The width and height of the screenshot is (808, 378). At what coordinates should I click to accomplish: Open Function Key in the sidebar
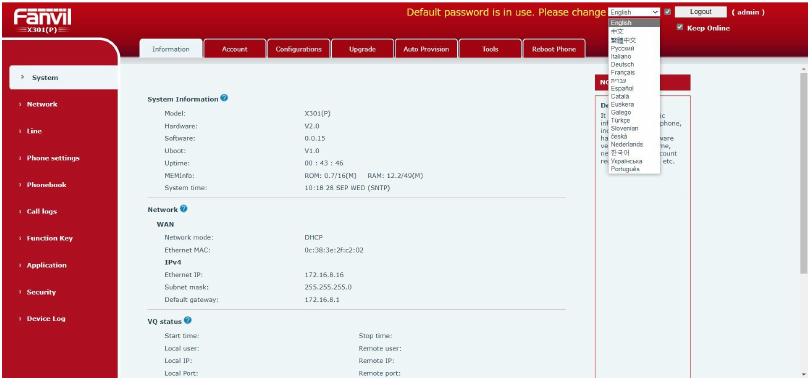pos(49,238)
